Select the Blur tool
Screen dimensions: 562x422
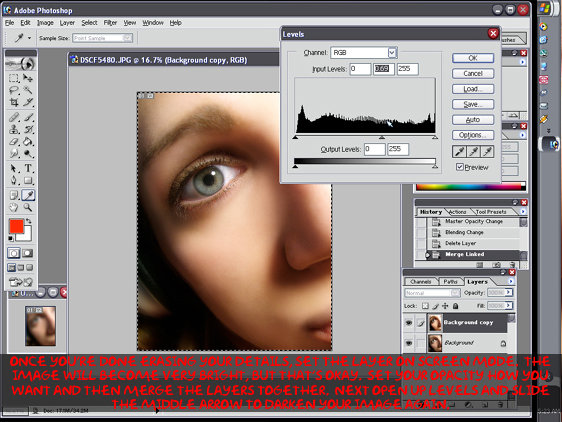(x=14, y=153)
